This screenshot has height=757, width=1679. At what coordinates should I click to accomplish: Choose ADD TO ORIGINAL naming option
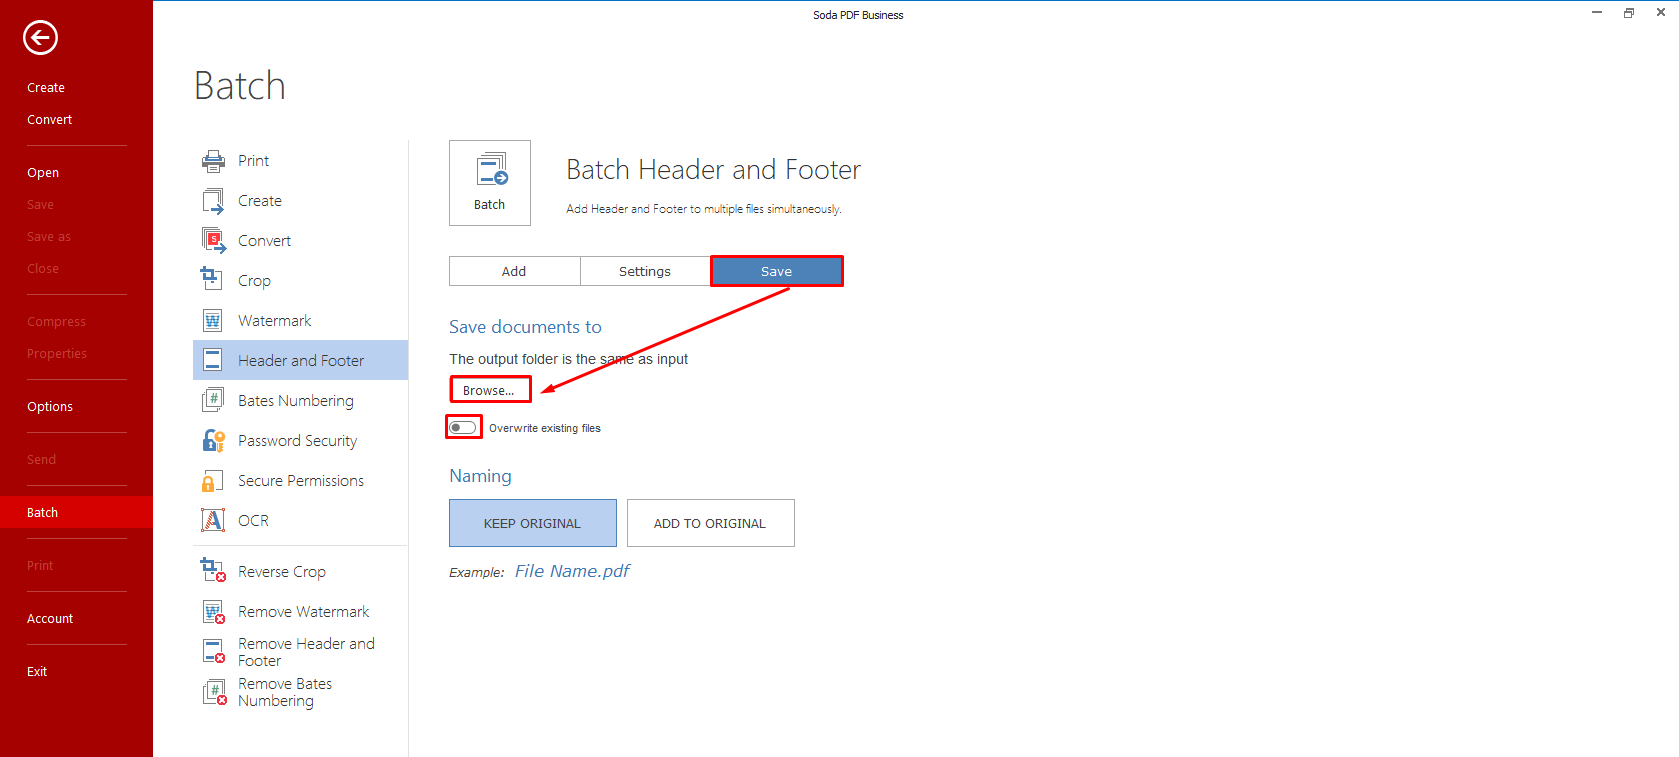point(711,523)
